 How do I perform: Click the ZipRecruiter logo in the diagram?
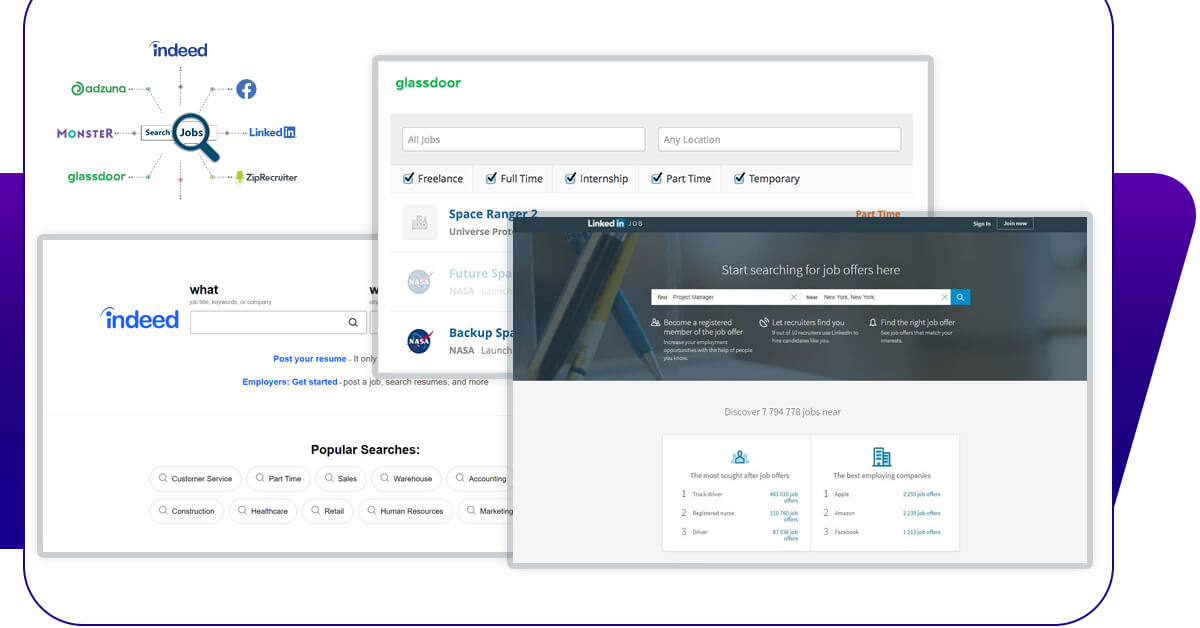pyautogui.click(x=266, y=177)
